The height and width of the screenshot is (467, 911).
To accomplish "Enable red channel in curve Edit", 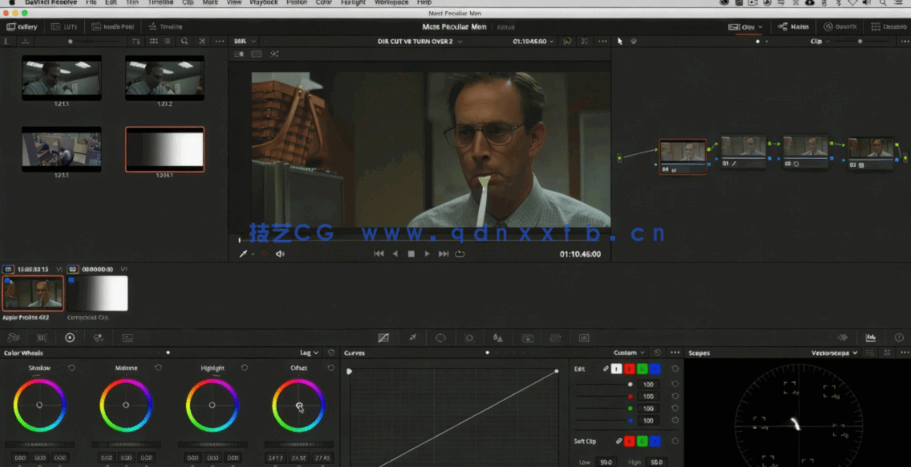I will click(629, 369).
